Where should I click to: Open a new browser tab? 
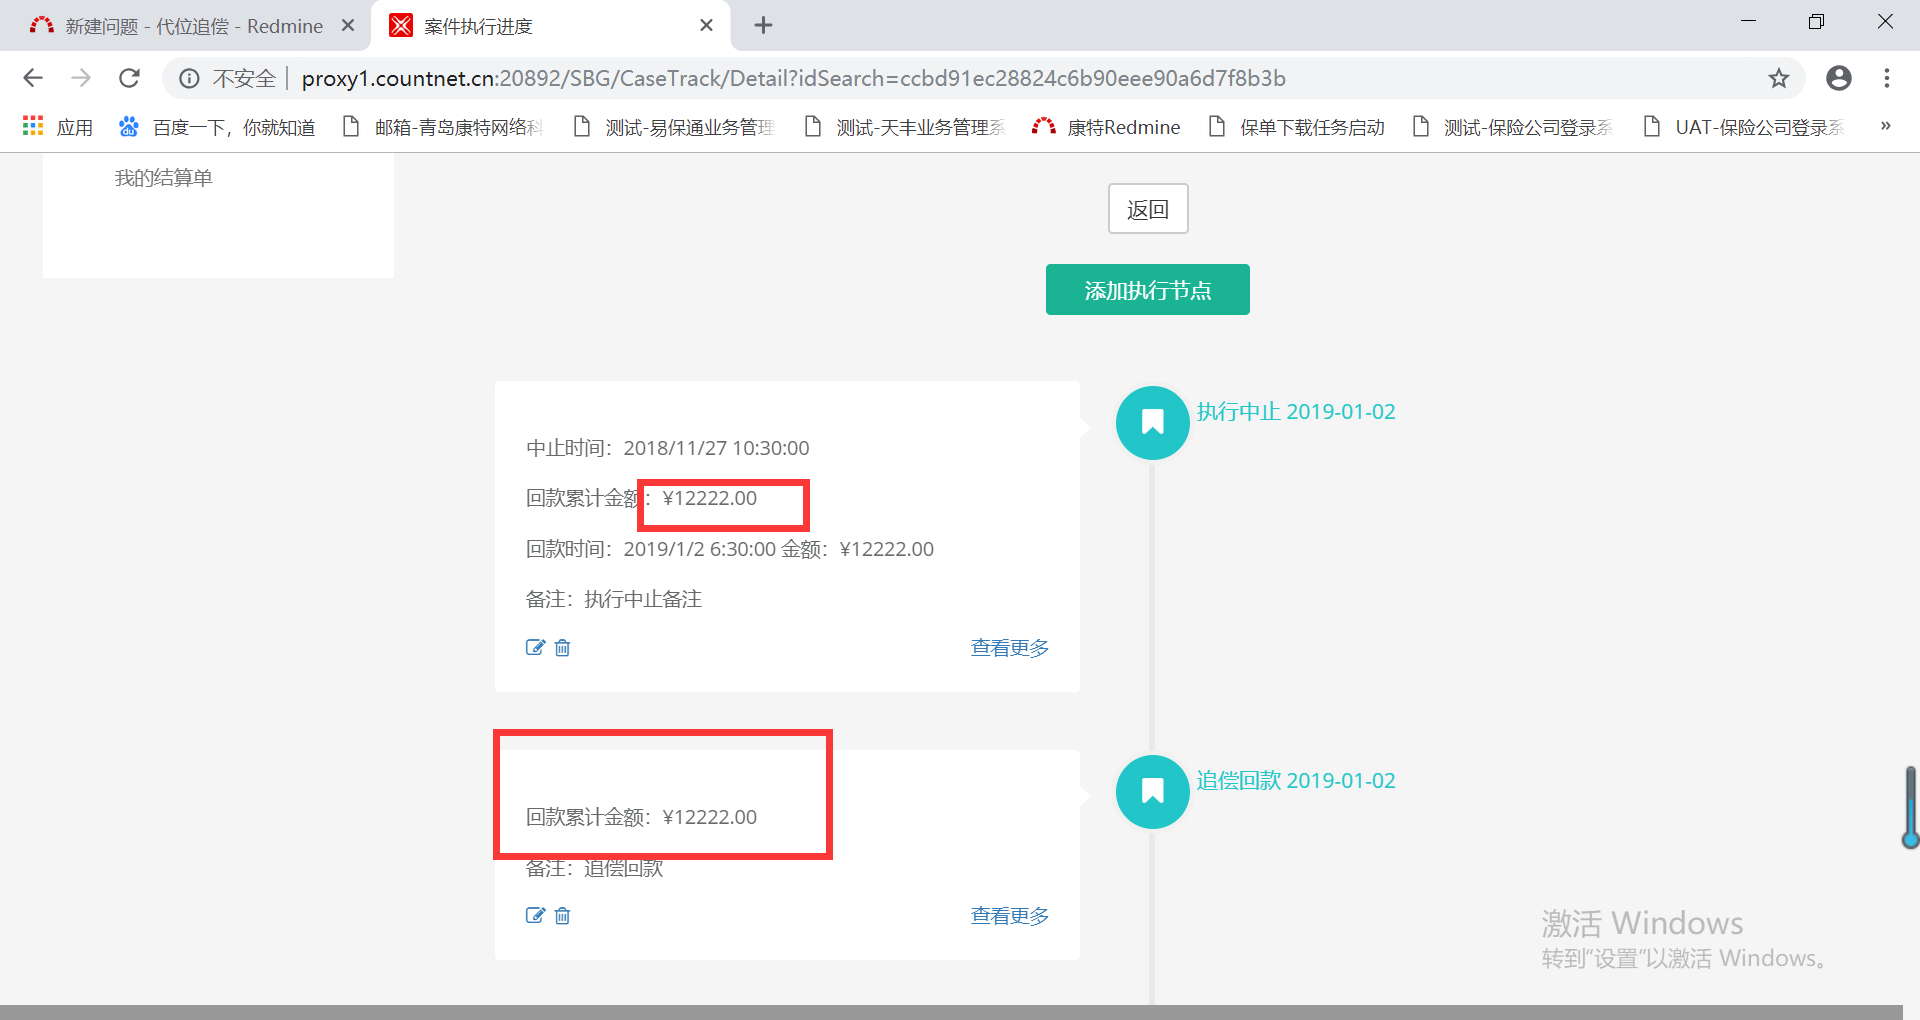click(x=763, y=25)
